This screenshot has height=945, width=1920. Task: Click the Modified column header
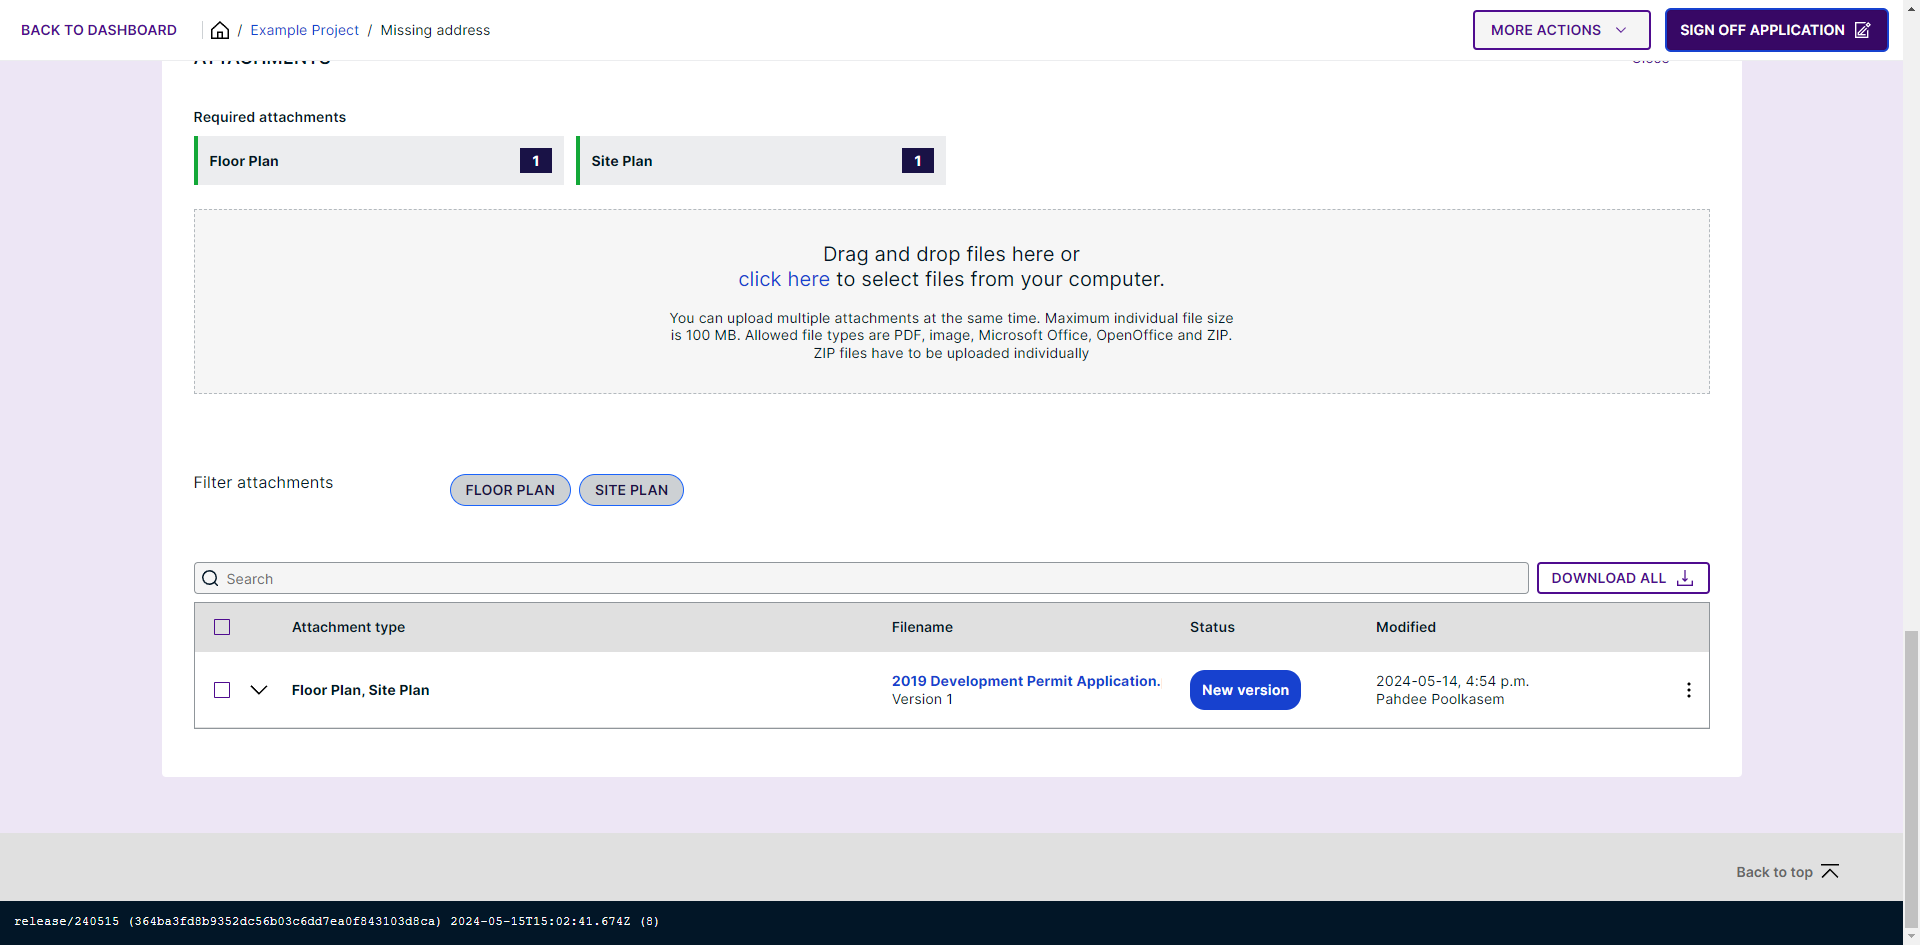click(1406, 627)
